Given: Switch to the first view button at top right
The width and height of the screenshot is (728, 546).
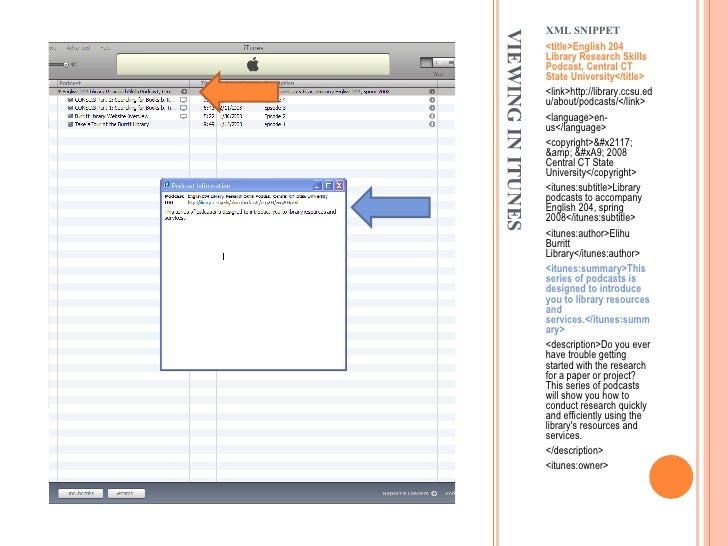Looking at the screenshot, I should pyautogui.click(x=426, y=62).
